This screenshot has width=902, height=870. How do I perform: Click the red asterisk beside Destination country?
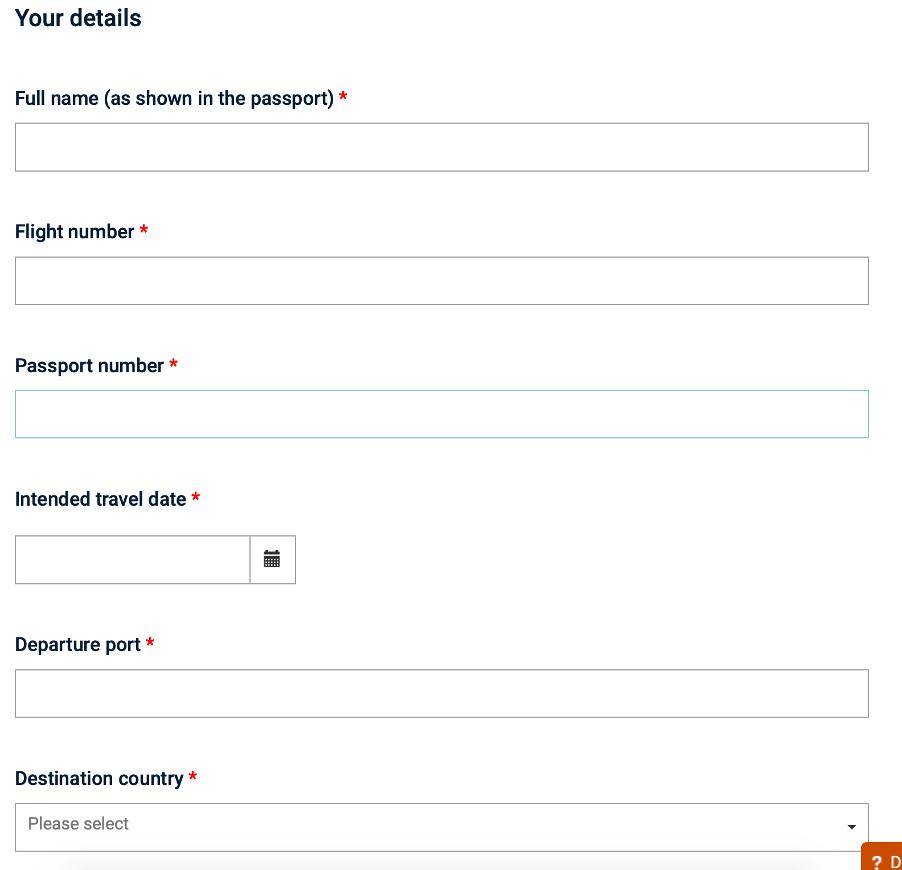click(x=193, y=778)
